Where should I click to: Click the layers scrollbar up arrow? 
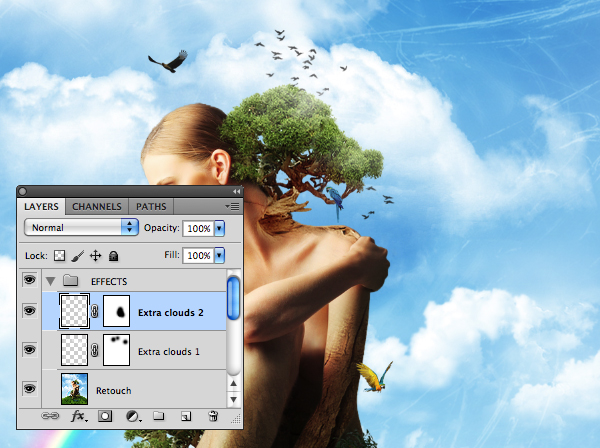(x=233, y=383)
